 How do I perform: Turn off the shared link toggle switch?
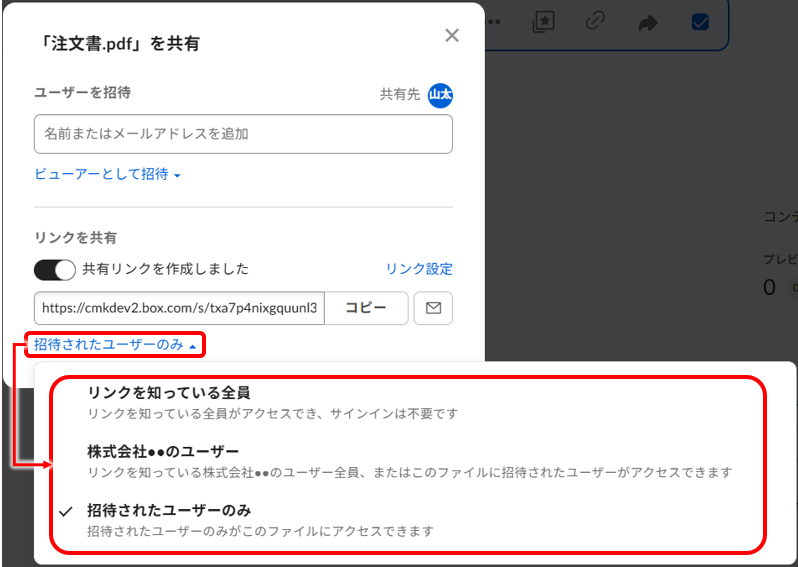[x=54, y=269]
